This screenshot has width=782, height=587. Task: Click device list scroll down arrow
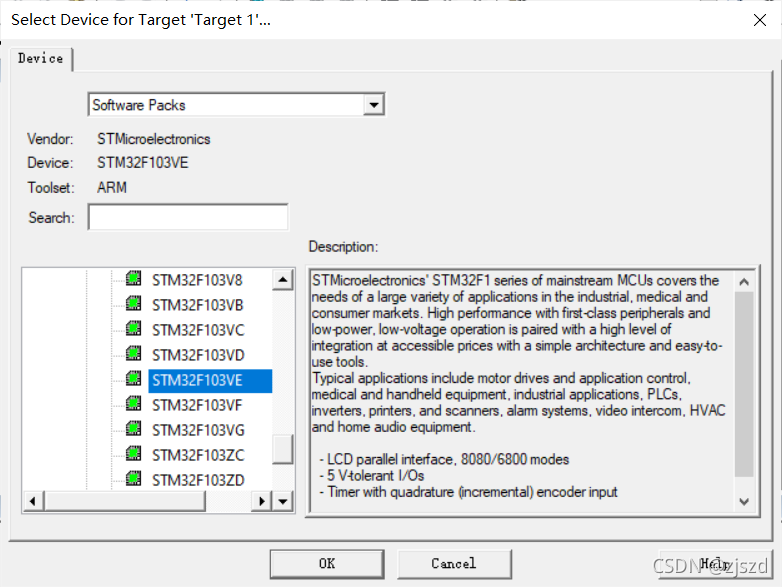pos(283,501)
